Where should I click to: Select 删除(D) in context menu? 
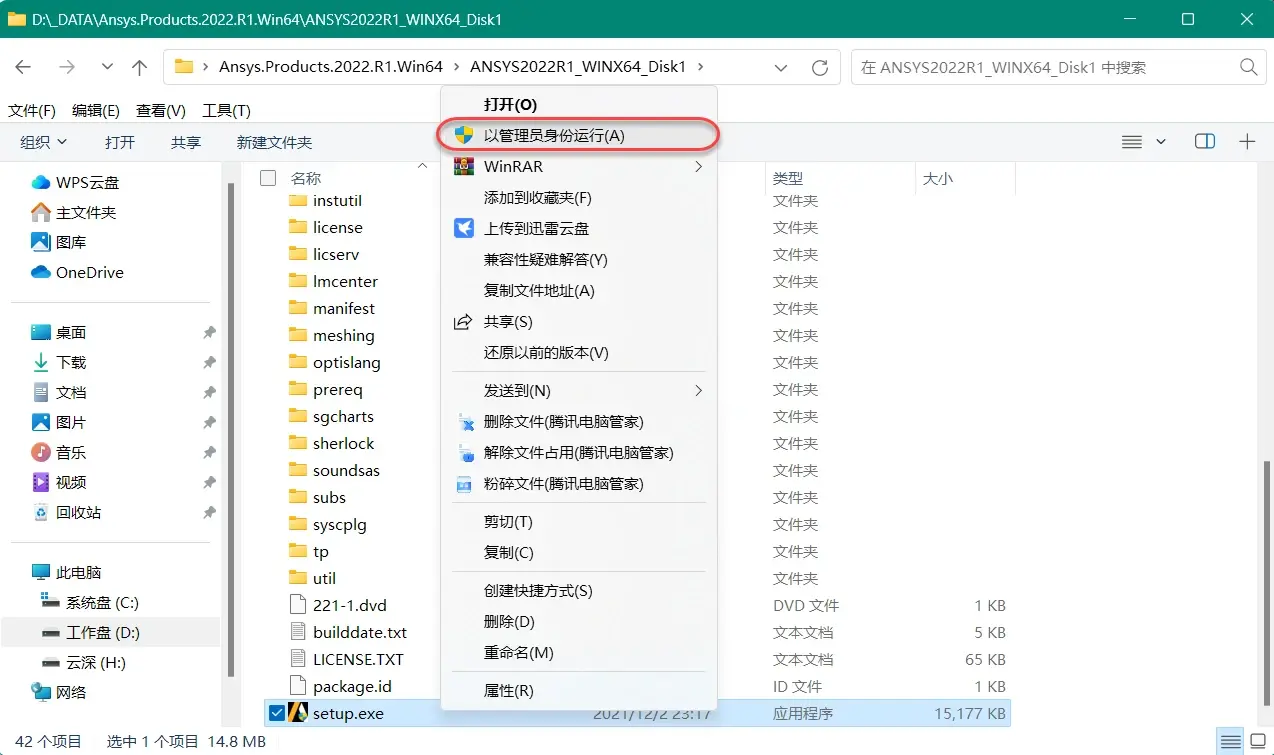click(x=578, y=621)
